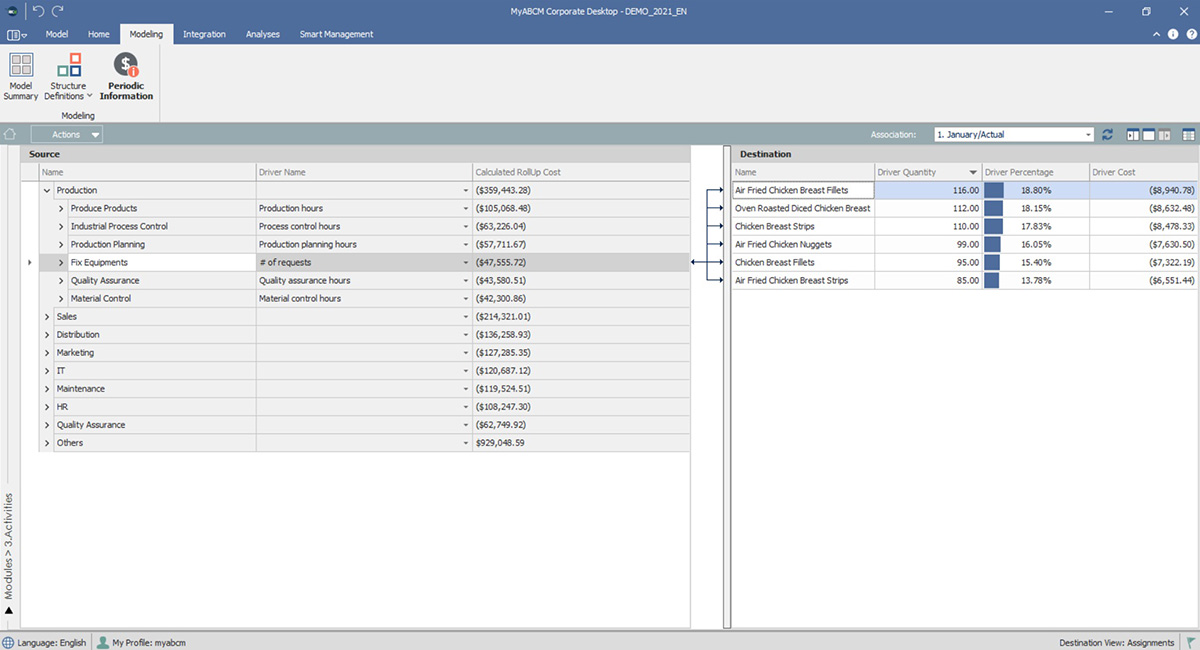Expand the Sales row
The height and width of the screenshot is (650, 1200).
[x=46, y=316]
